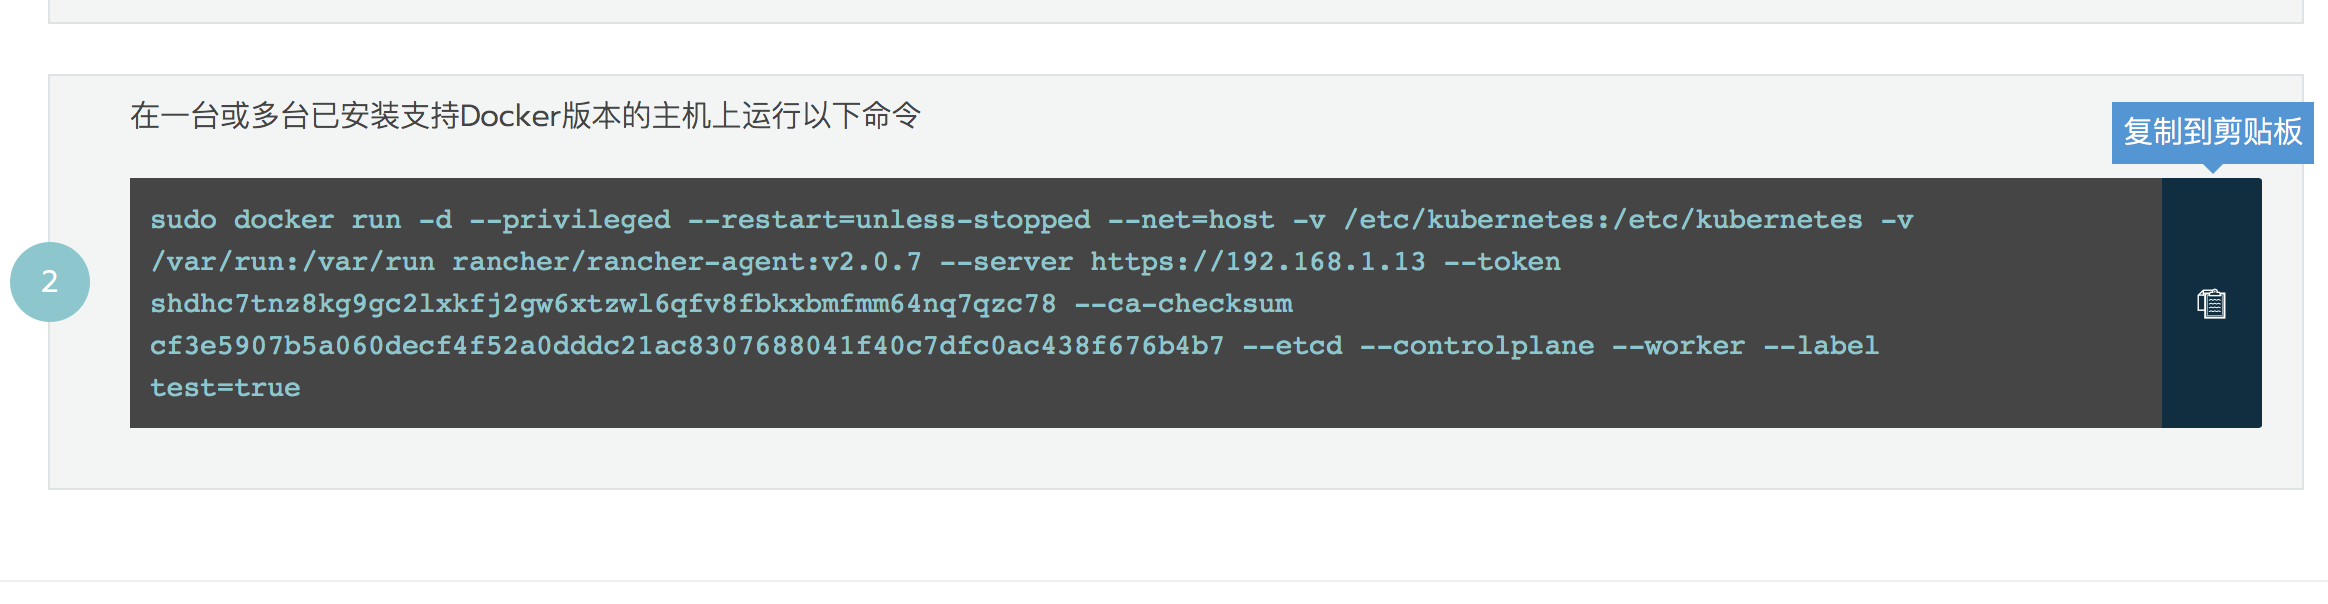Click the copy to clipboard icon
The width and height of the screenshot is (2328, 604).
[2211, 303]
